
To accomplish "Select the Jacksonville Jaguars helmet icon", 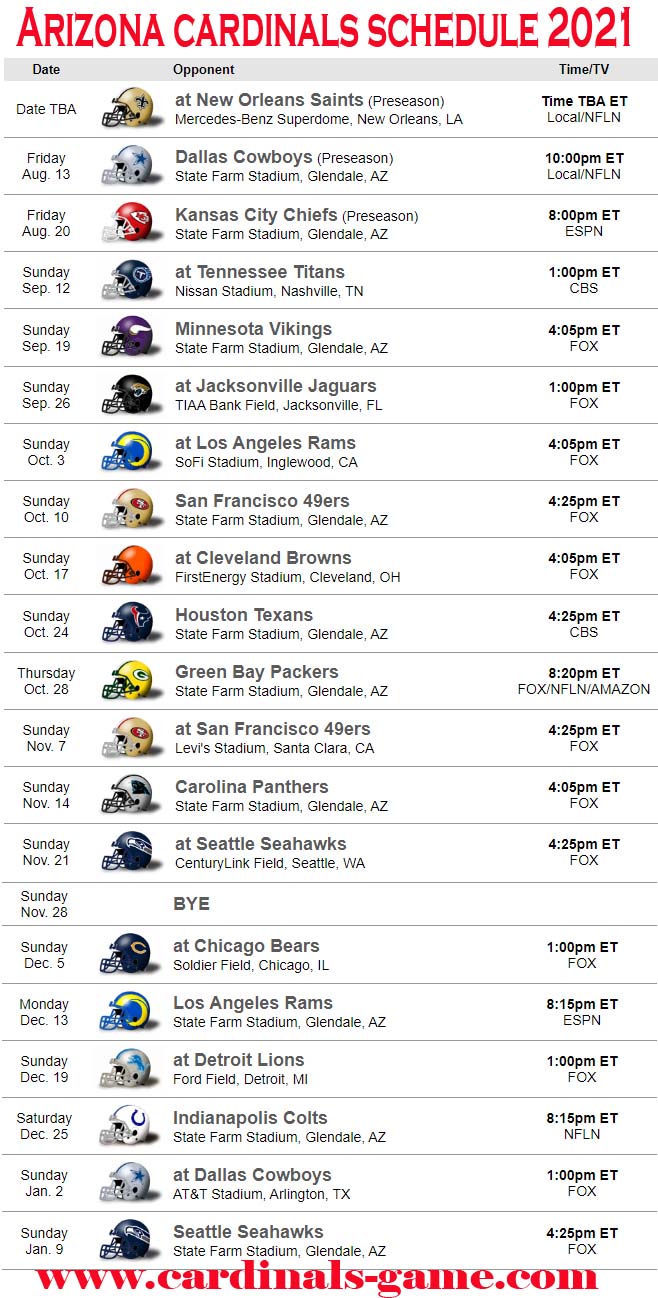I will click(x=127, y=394).
